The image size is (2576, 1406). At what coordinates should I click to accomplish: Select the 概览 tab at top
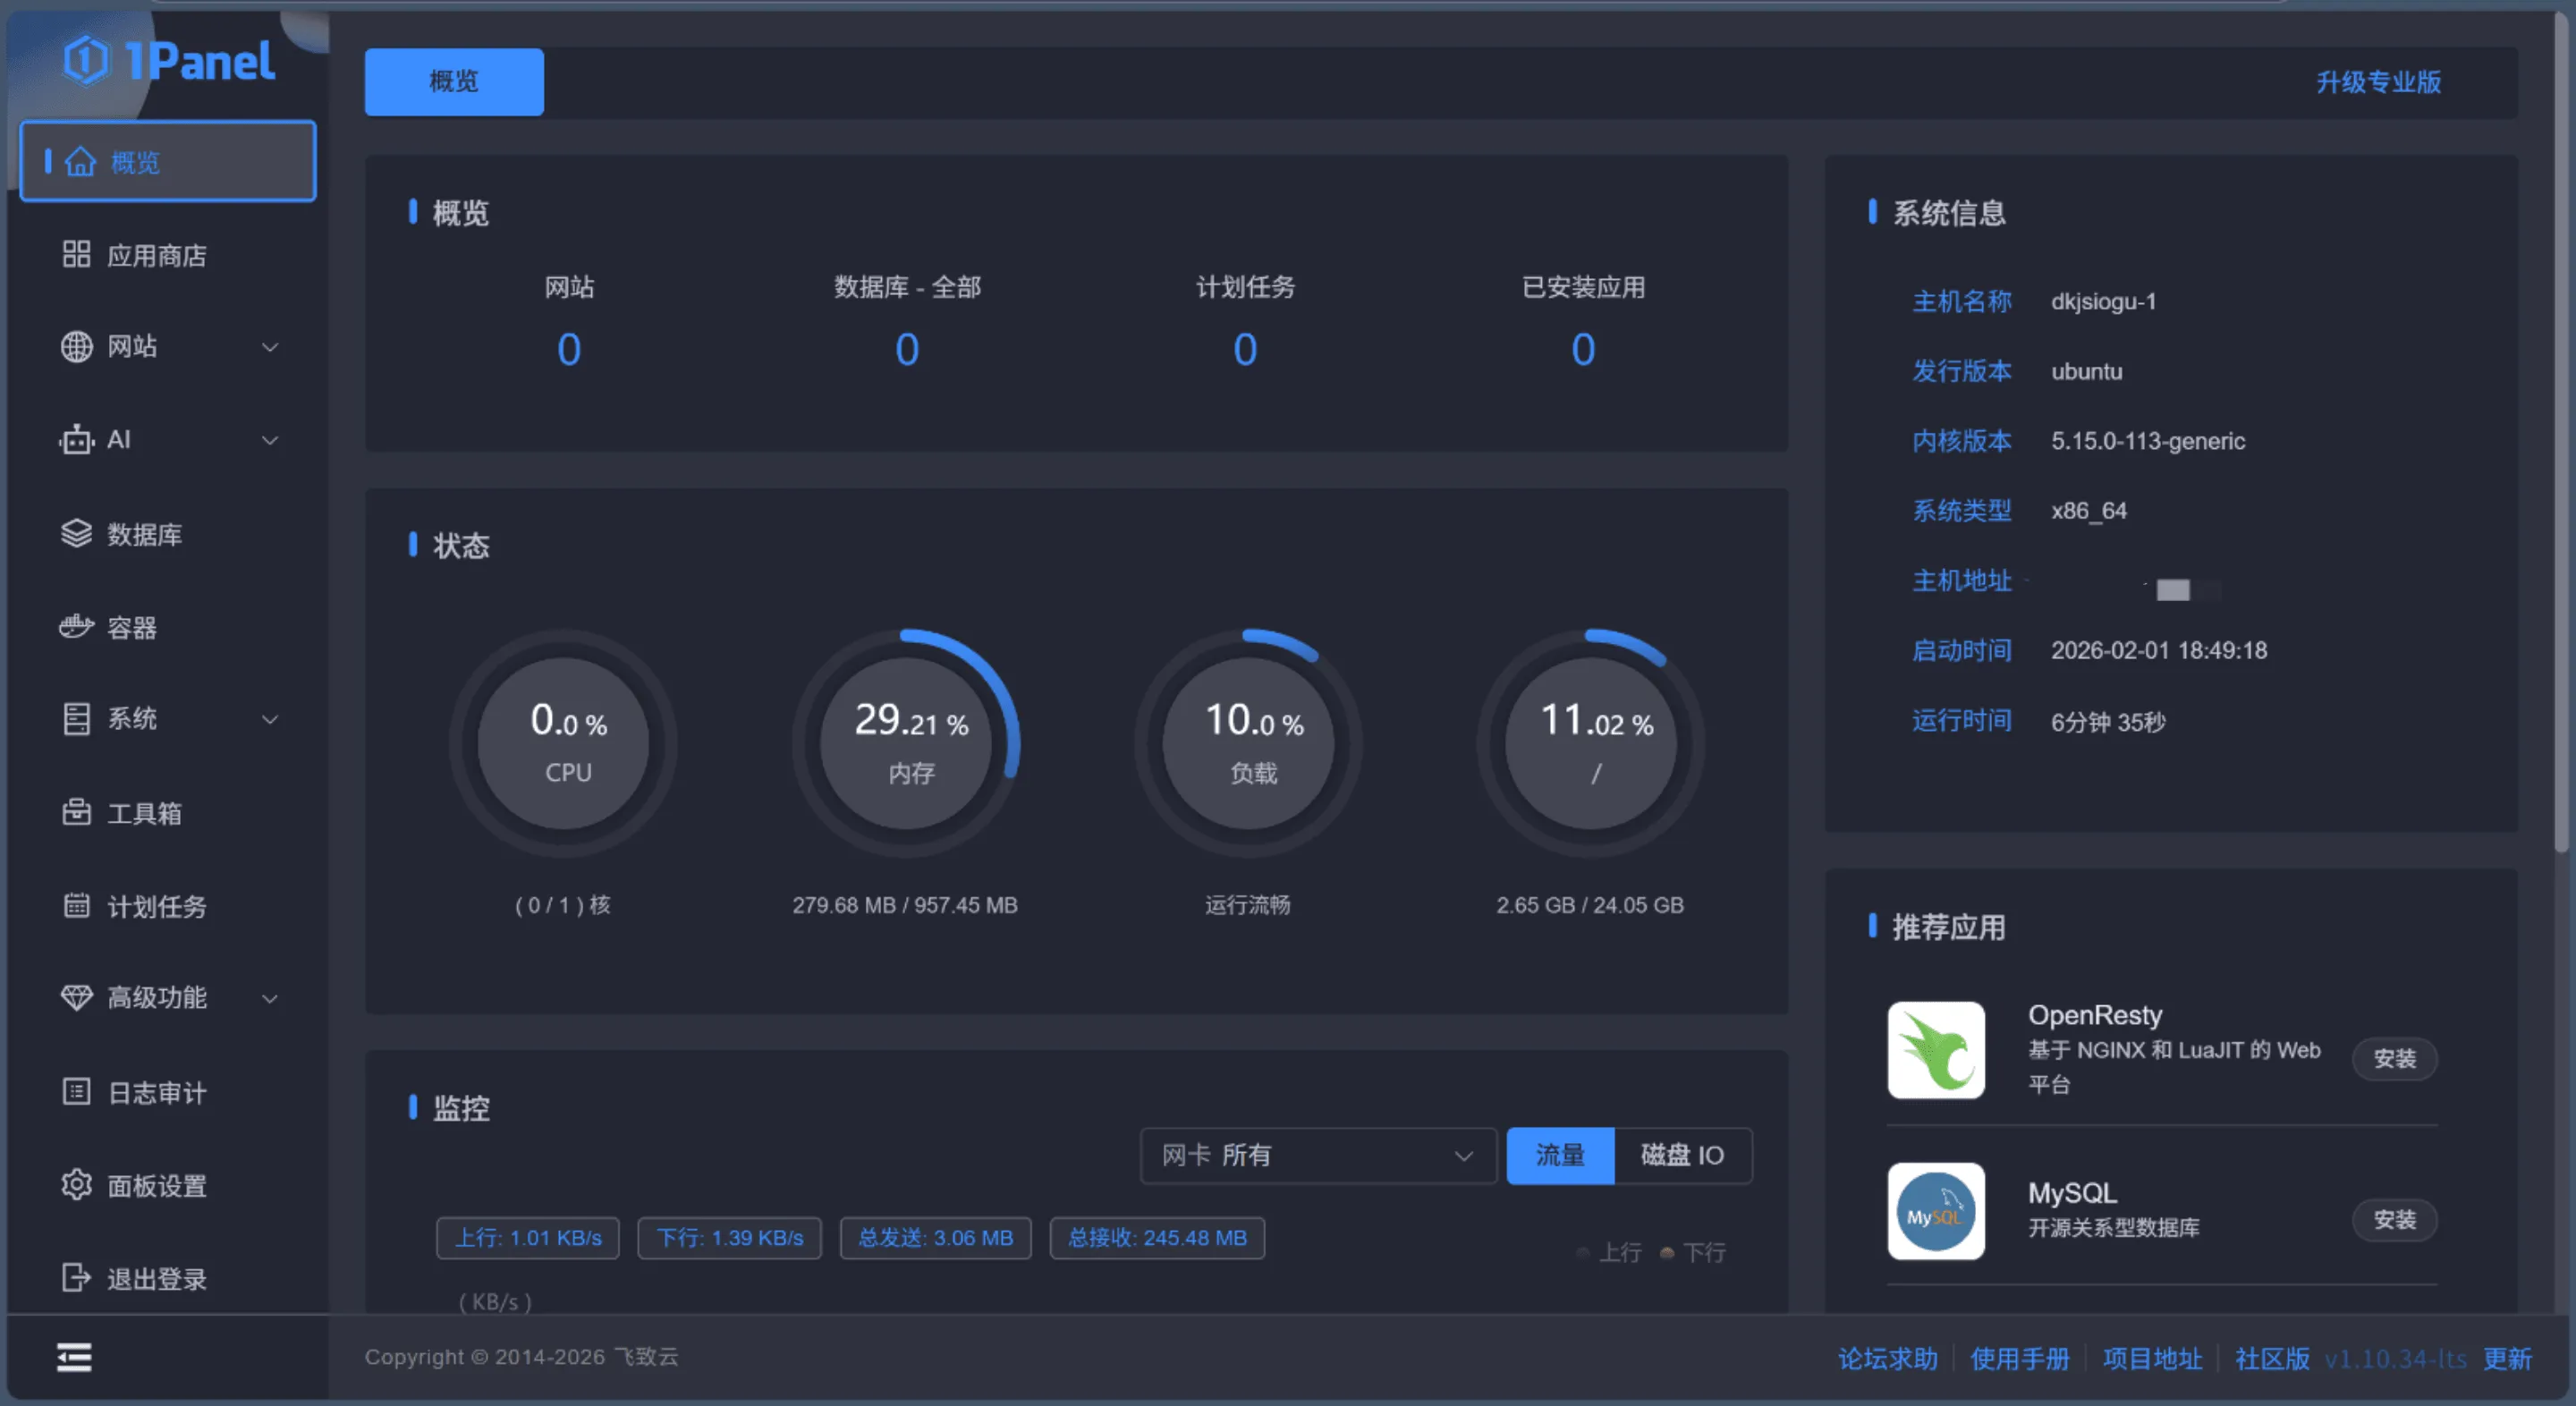(454, 82)
